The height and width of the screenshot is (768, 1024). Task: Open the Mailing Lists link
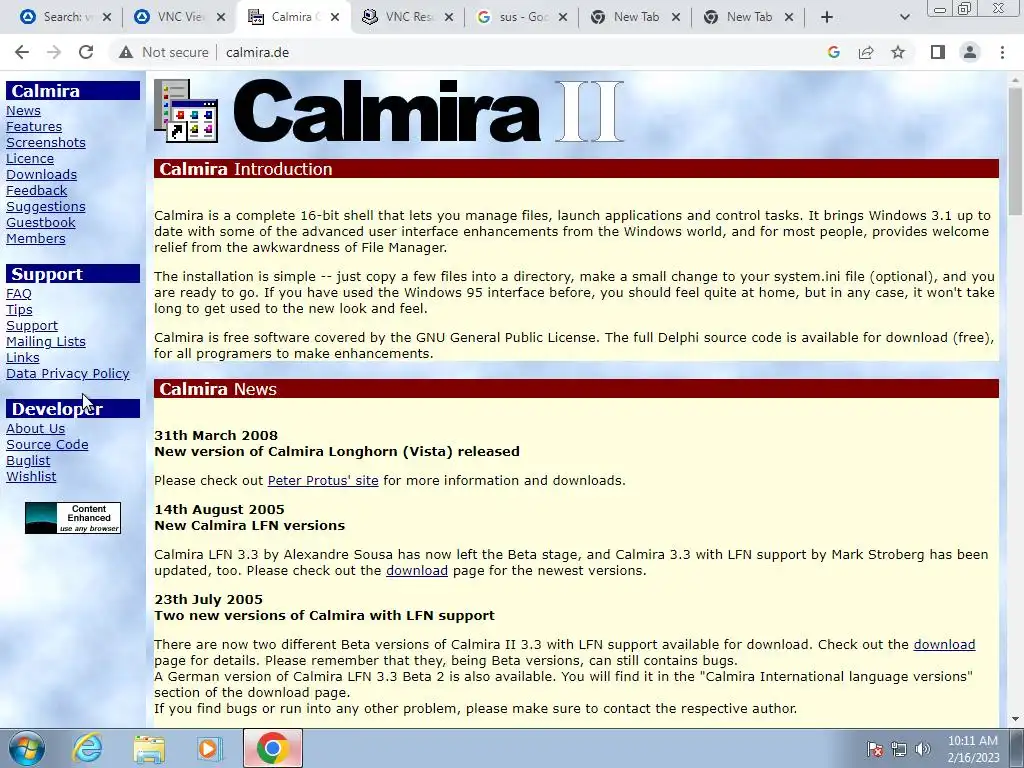pyautogui.click(x=46, y=342)
